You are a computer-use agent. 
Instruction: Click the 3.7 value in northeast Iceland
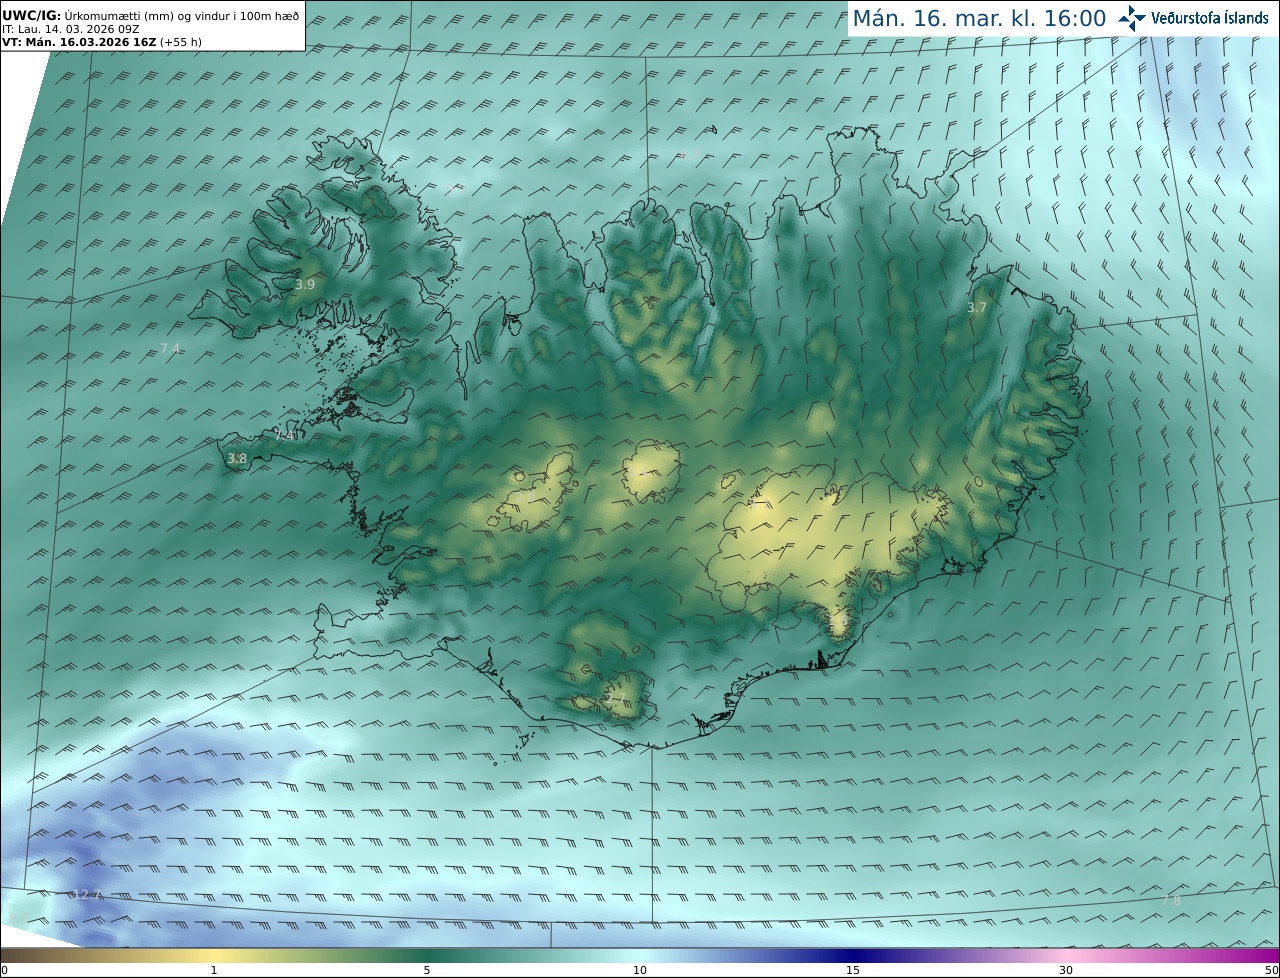click(x=977, y=308)
